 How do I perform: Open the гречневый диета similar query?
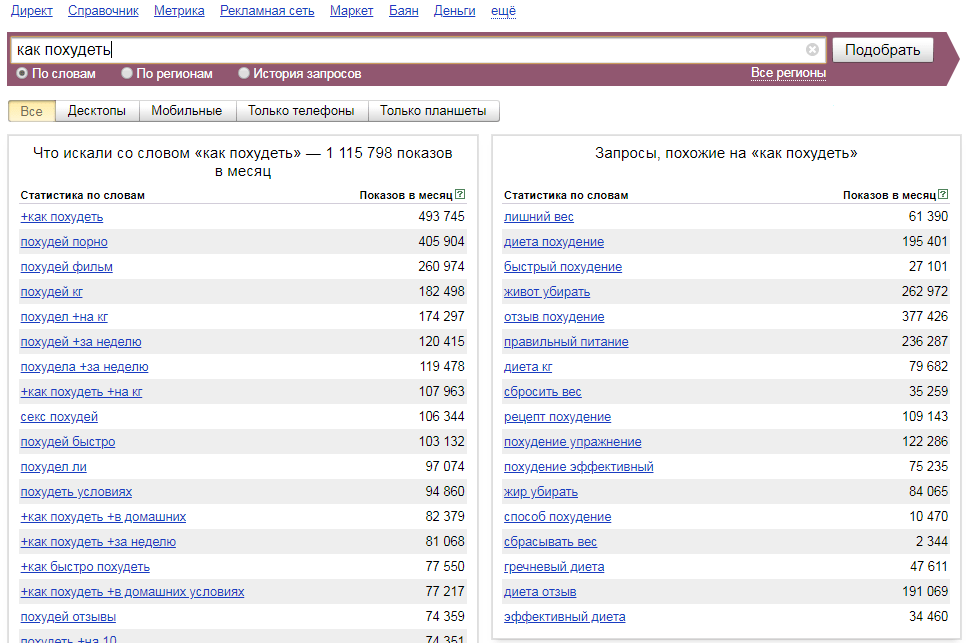point(554,567)
